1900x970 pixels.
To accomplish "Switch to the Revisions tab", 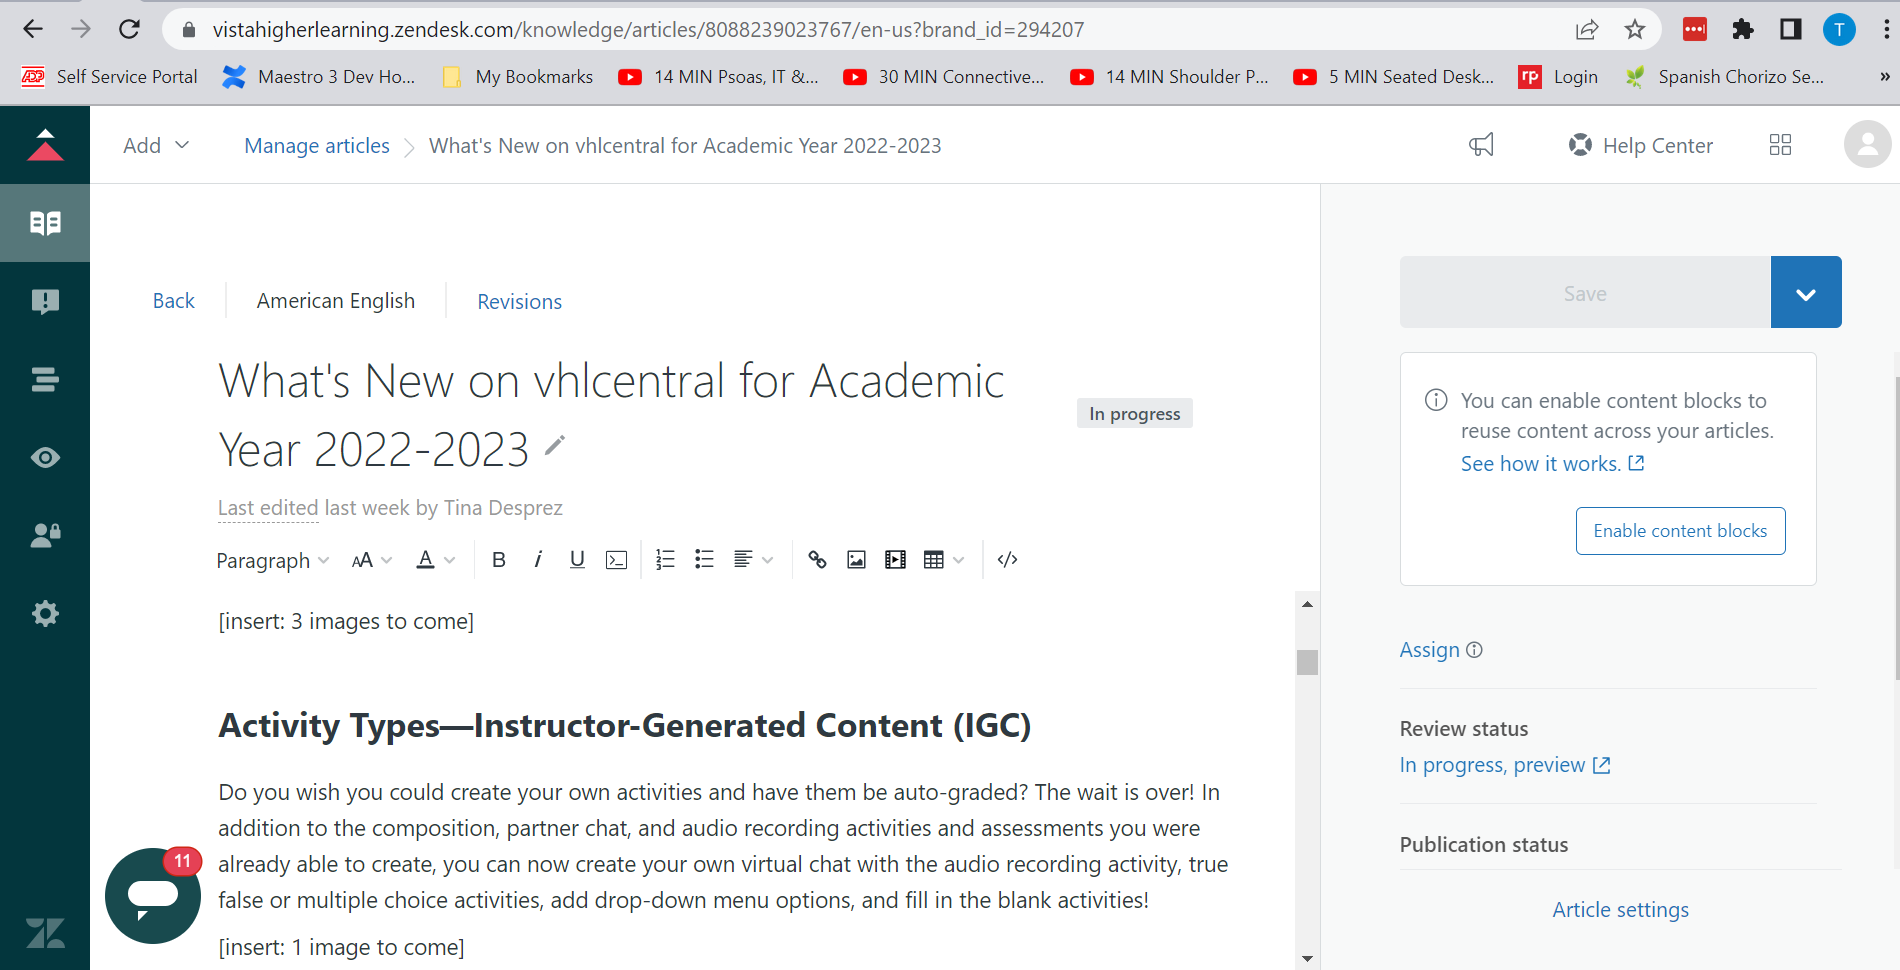I will coord(519,302).
